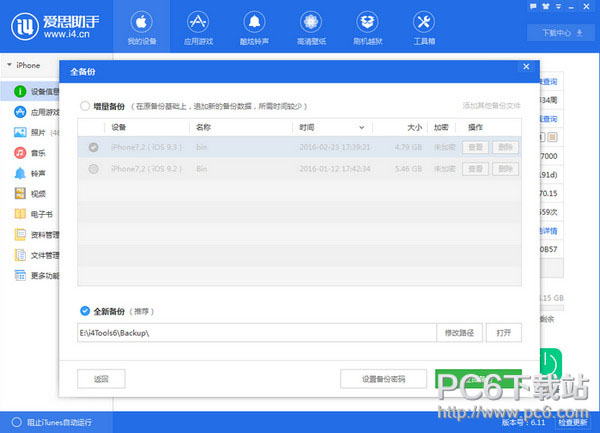Select 增量备份 incremental backup radio option

tap(86, 104)
